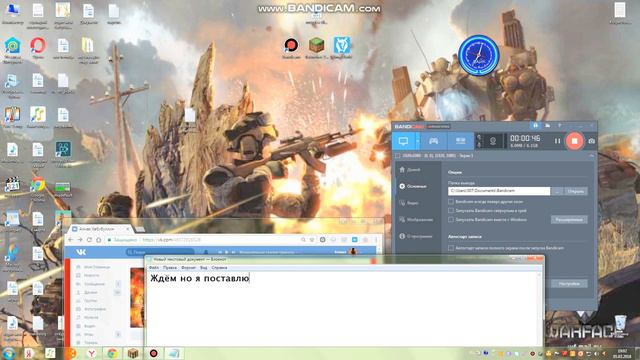Open the О программе tab in Bandicam

(416, 236)
